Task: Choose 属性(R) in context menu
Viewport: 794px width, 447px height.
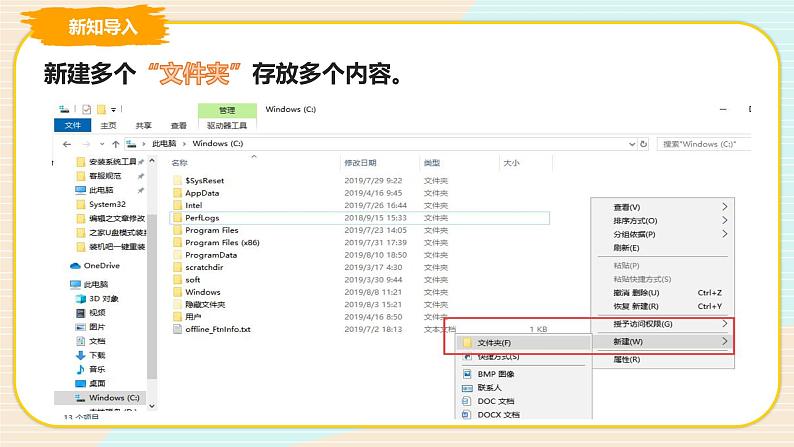Action: [x=662, y=359]
